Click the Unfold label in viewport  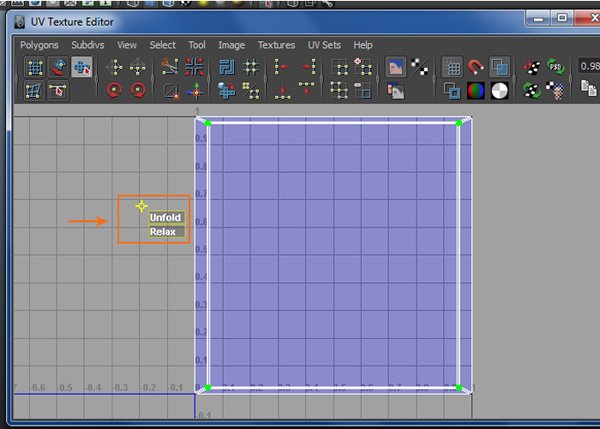pyautogui.click(x=166, y=217)
